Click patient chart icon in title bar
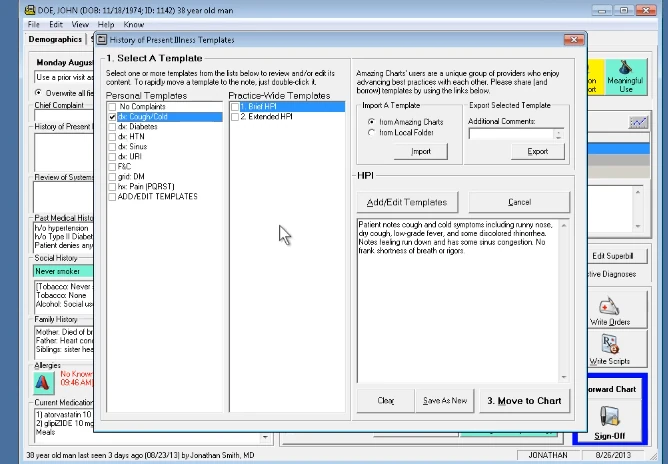This screenshot has width=668, height=464. 30,9
